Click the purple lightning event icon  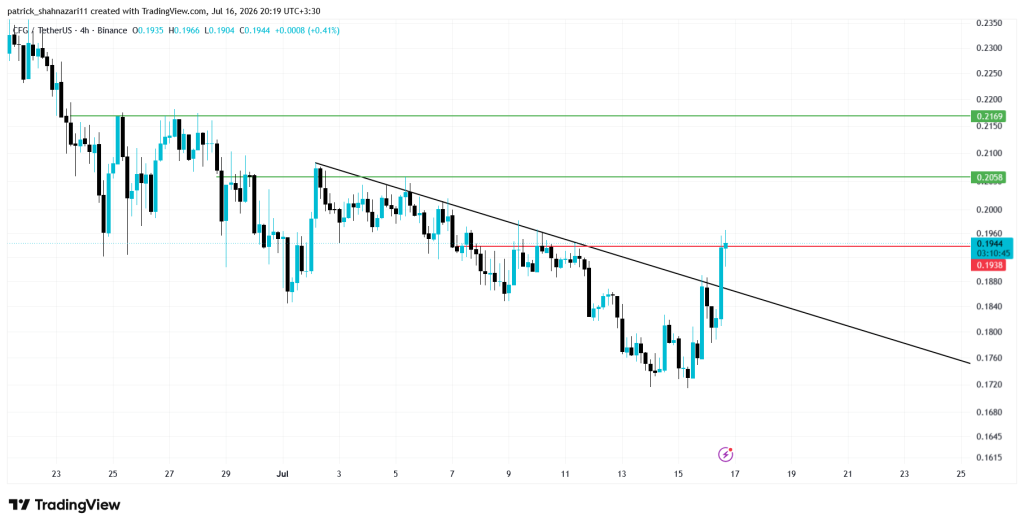point(725,453)
